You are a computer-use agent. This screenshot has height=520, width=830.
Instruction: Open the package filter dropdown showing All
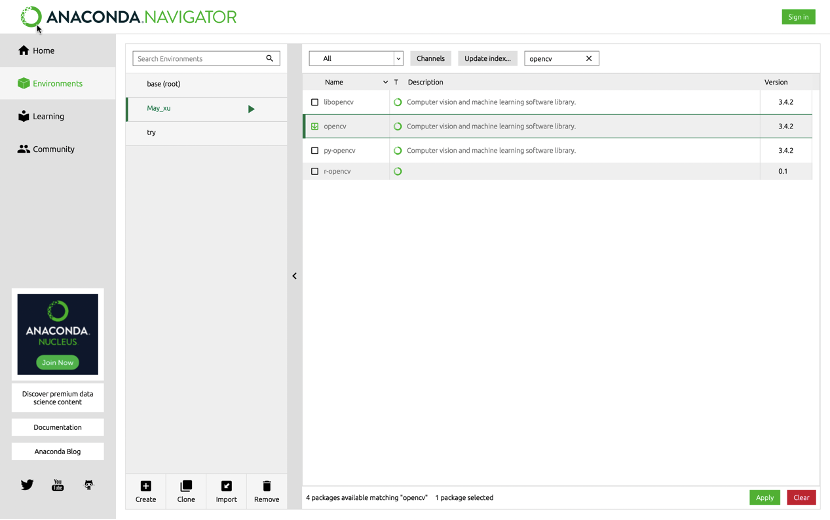pyautogui.click(x=356, y=59)
